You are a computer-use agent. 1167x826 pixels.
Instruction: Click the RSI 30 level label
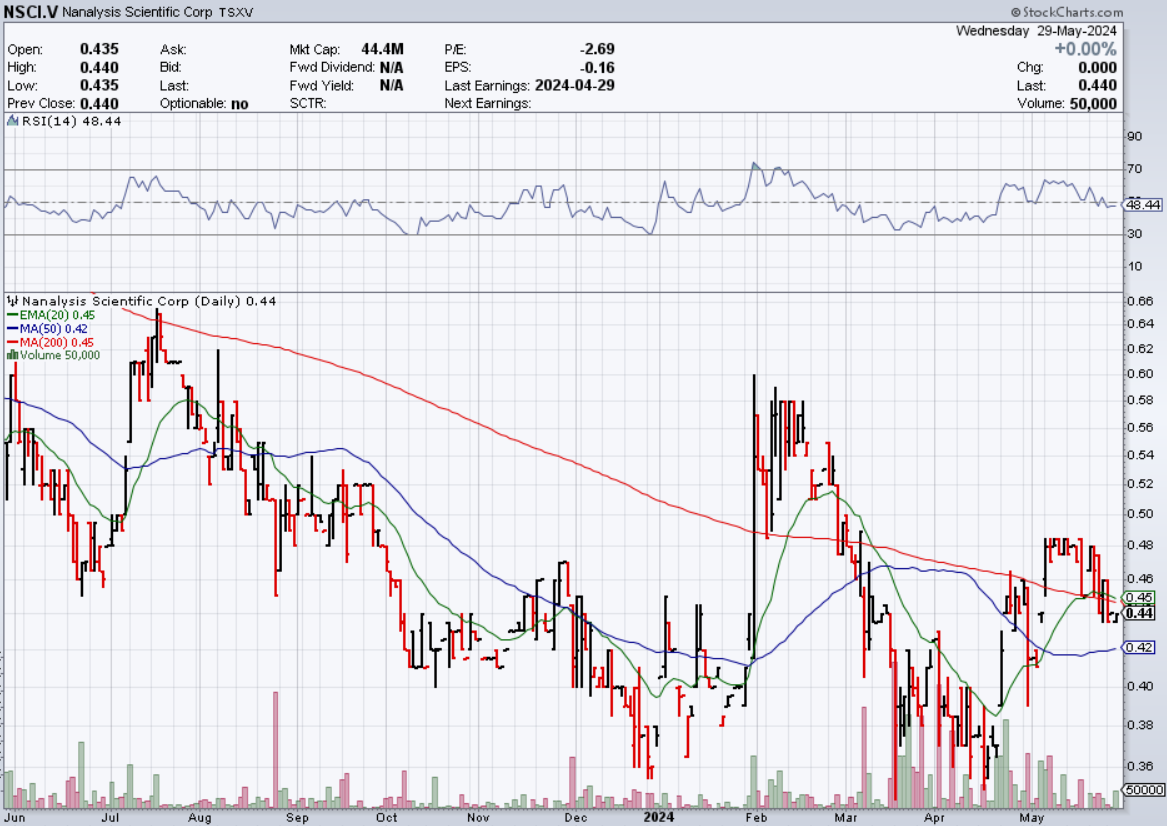(1134, 234)
